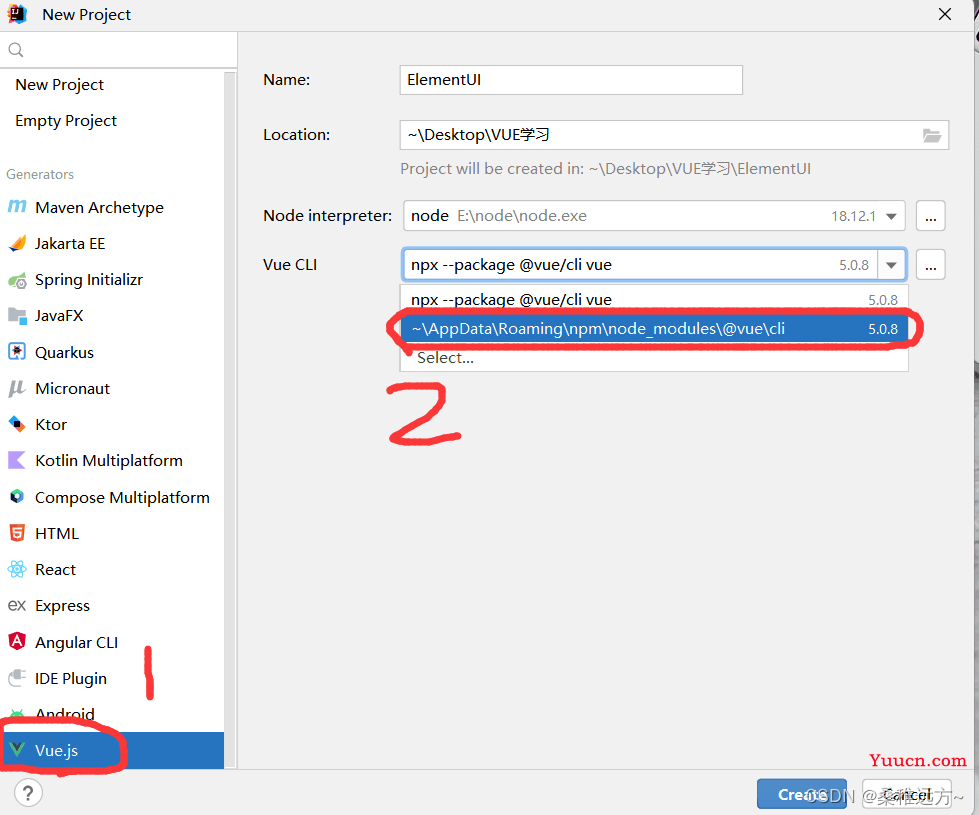Click the generators list scrollbar
Viewport: 979px width, 815px height.
(230, 420)
